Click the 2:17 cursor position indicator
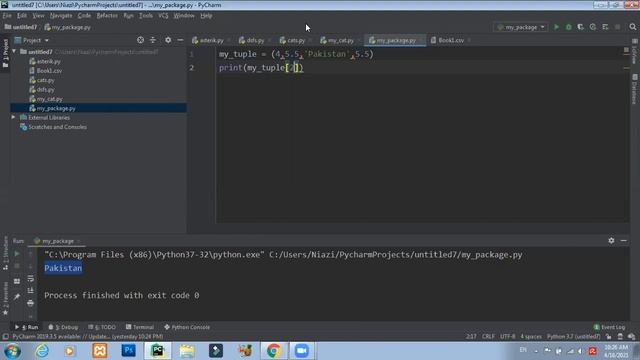Image resolution: width=640 pixels, height=360 pixels. pos(471,337)
